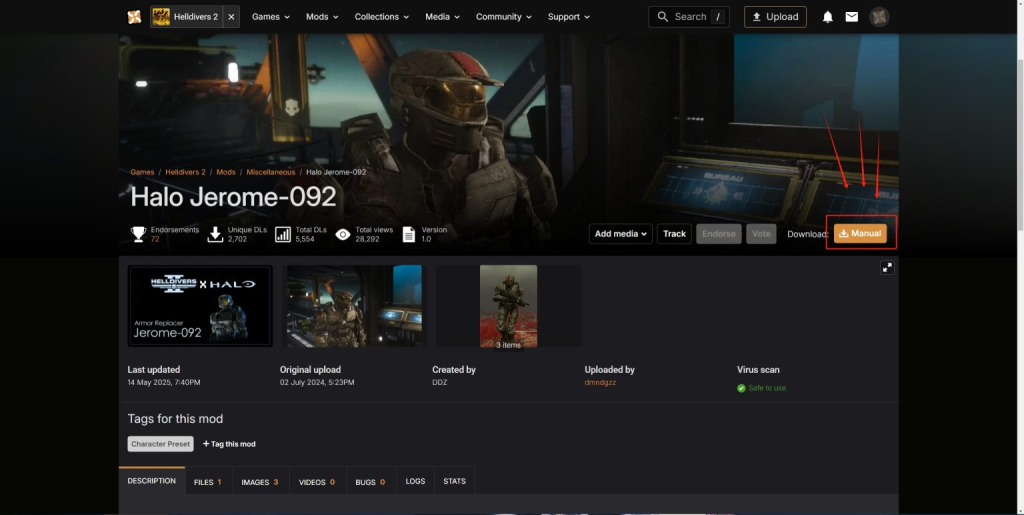Click the Track button

[675, 234]
